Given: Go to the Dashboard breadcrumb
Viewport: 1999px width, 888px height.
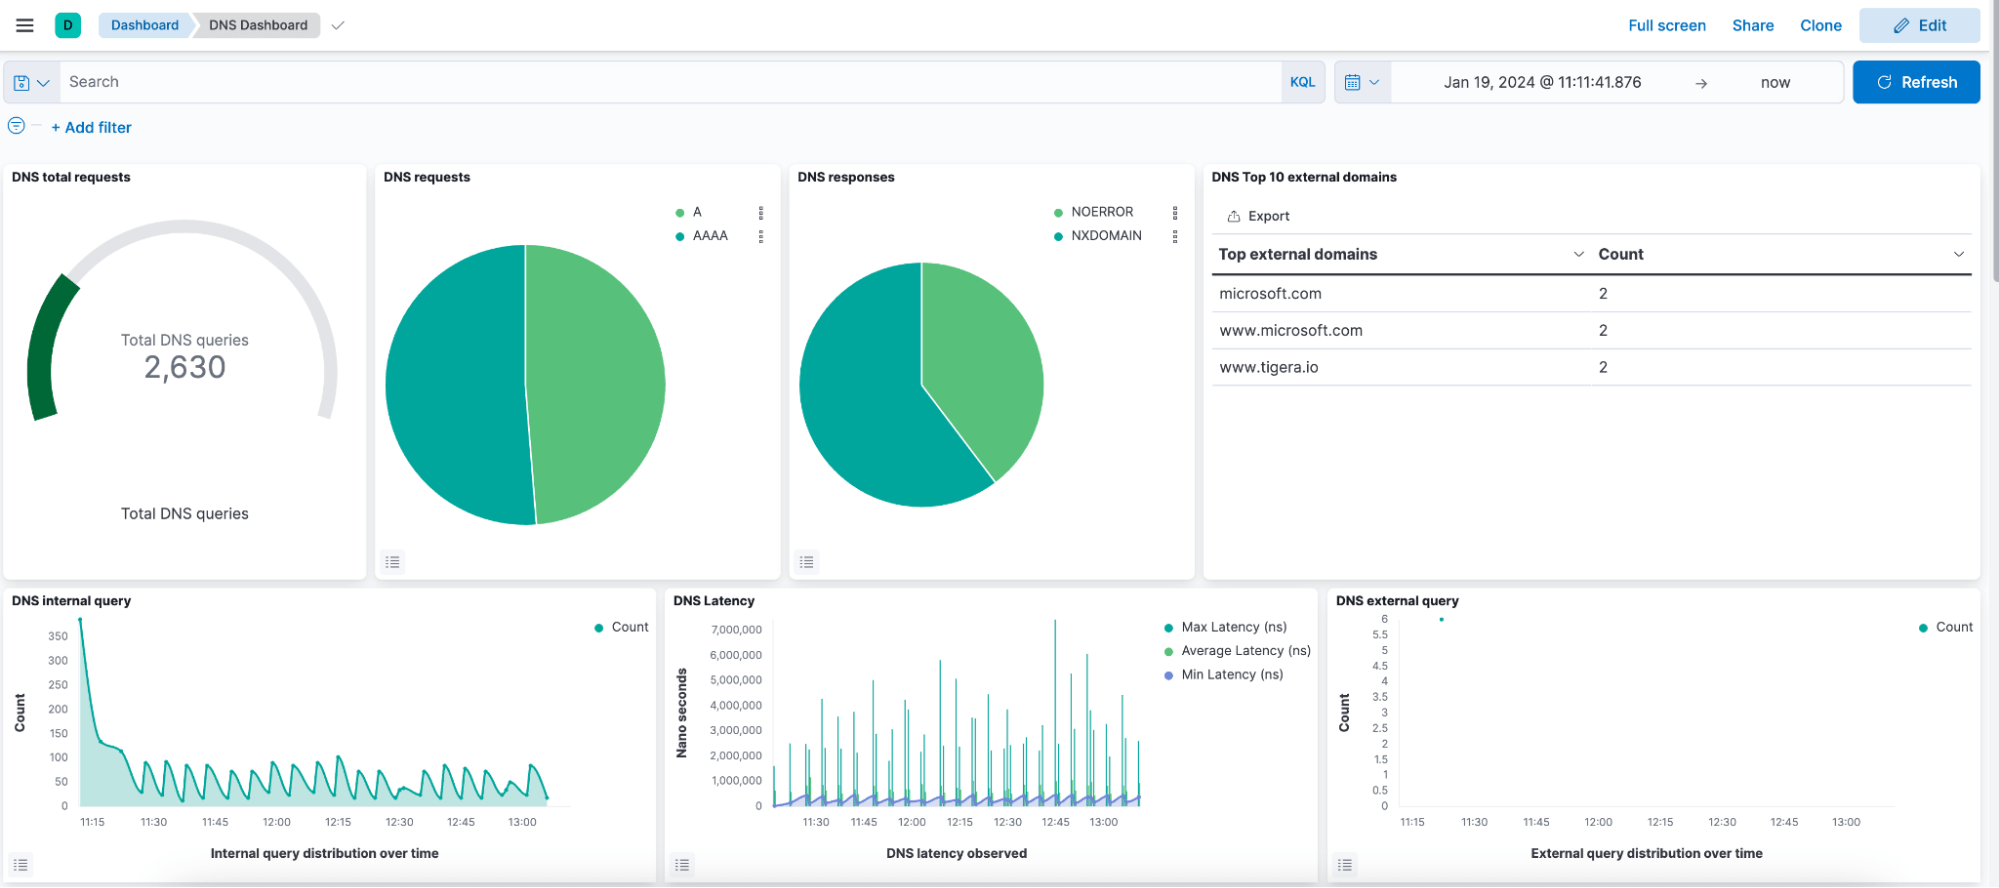Looking at the screenshot, I should 145,25.
